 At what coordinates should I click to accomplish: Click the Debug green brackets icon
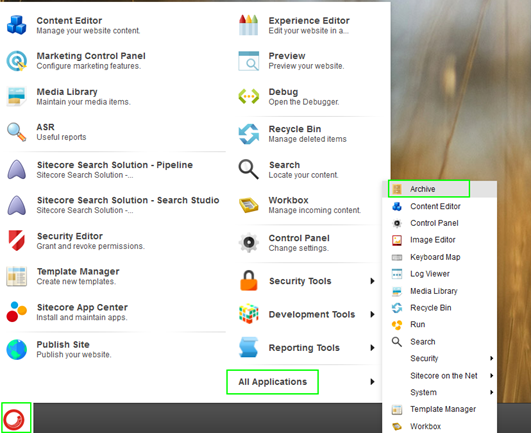tap(249, 96)
